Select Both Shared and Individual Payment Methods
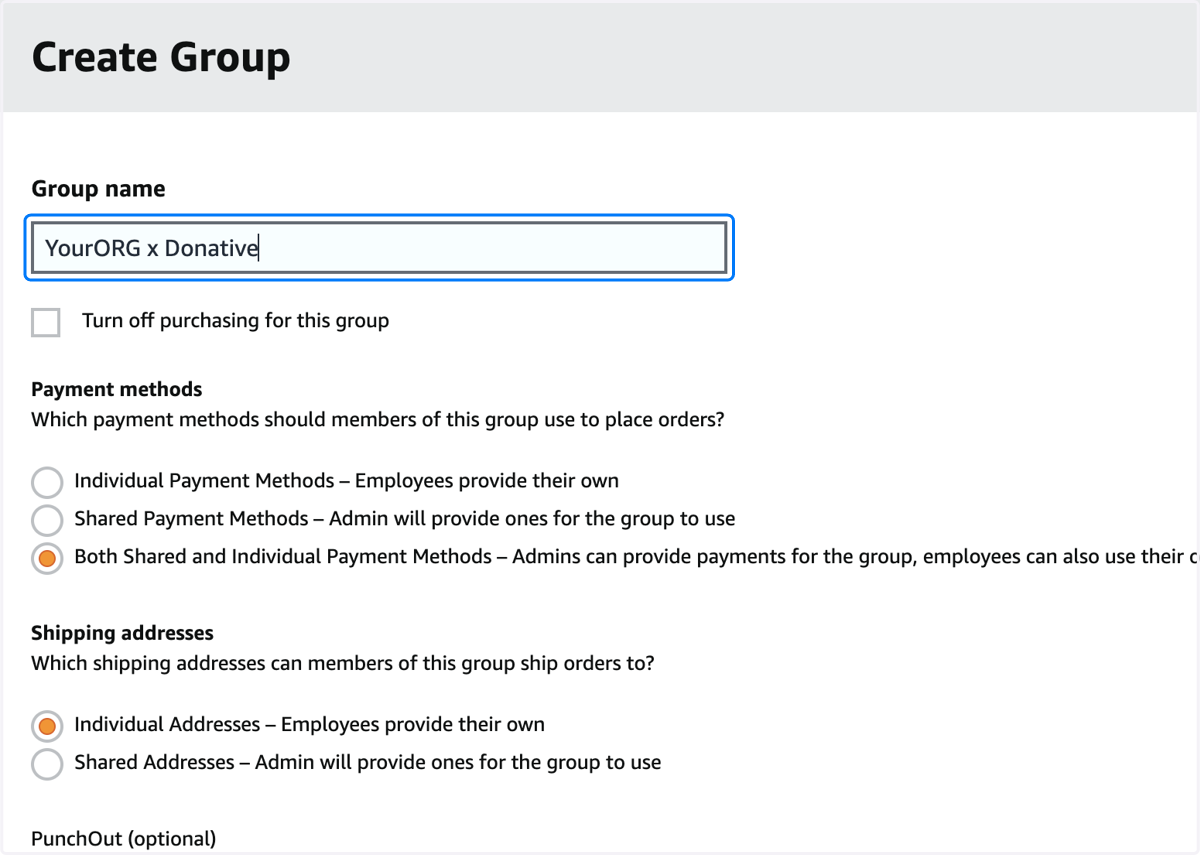The image size is (1200, 855). point(47,558)
